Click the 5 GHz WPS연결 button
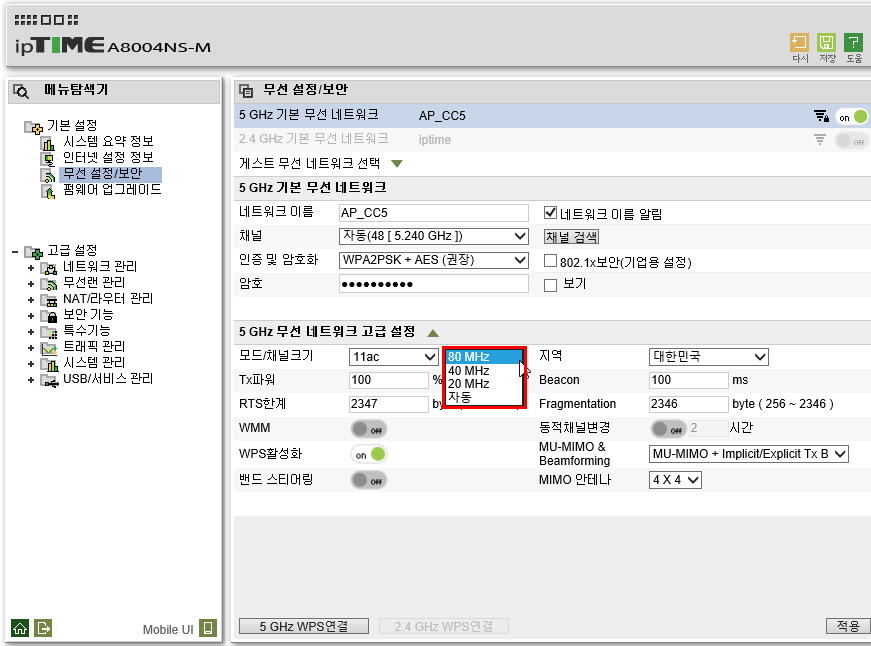 tap(304, 627)
